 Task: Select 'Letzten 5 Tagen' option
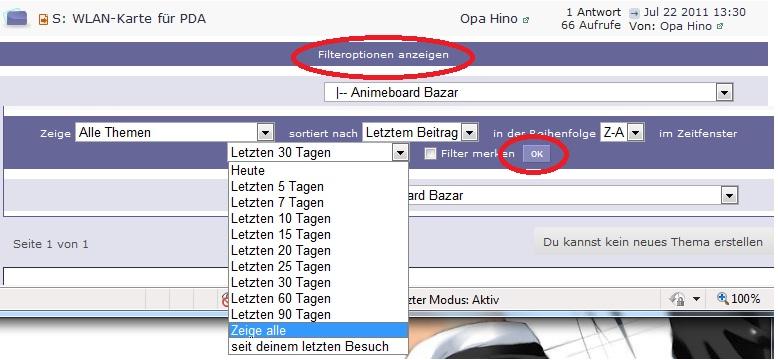(318, 187)
